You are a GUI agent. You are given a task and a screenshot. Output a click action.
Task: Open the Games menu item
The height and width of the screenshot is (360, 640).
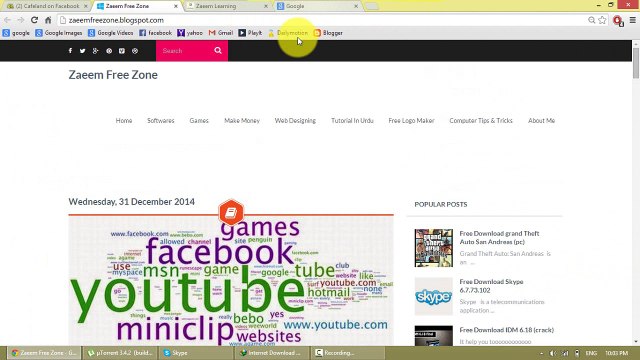(199, 120)
